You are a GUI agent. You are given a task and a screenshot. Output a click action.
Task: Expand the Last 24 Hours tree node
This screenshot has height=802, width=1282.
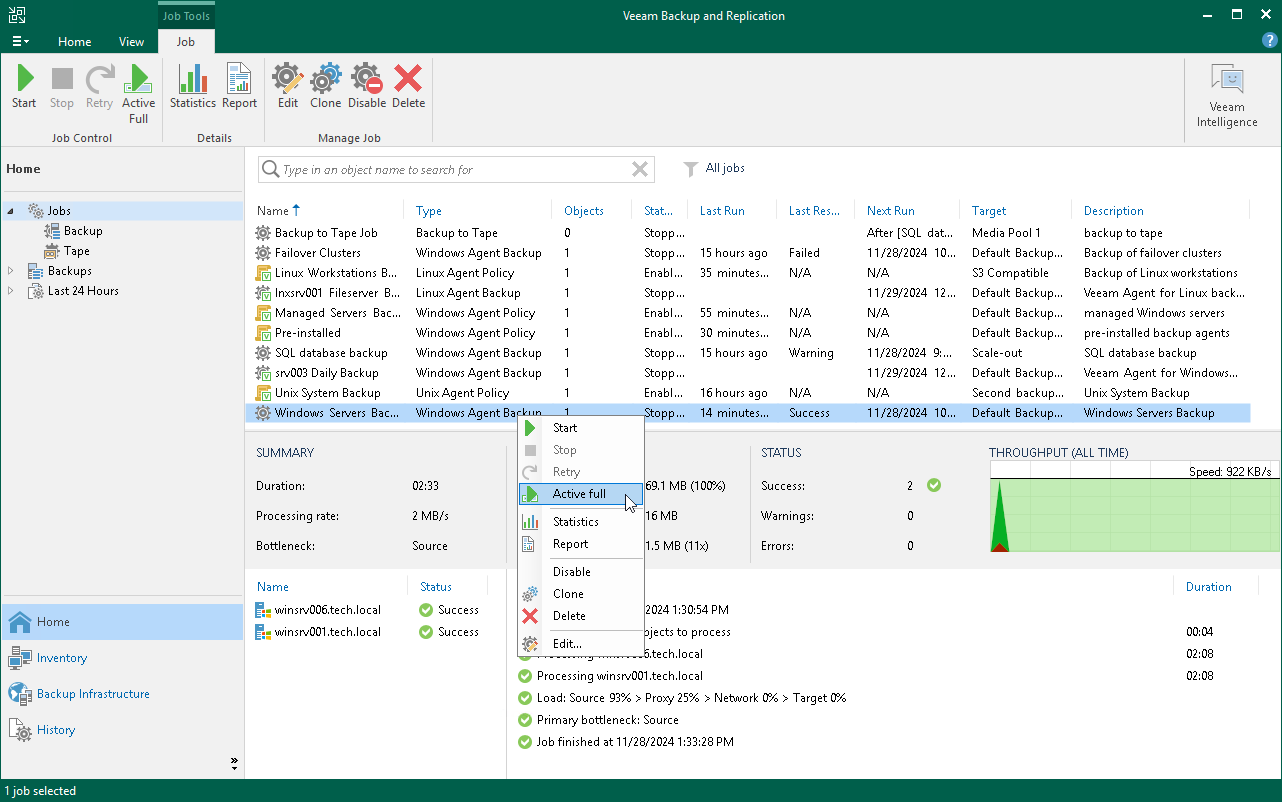[x=11, y=291]
